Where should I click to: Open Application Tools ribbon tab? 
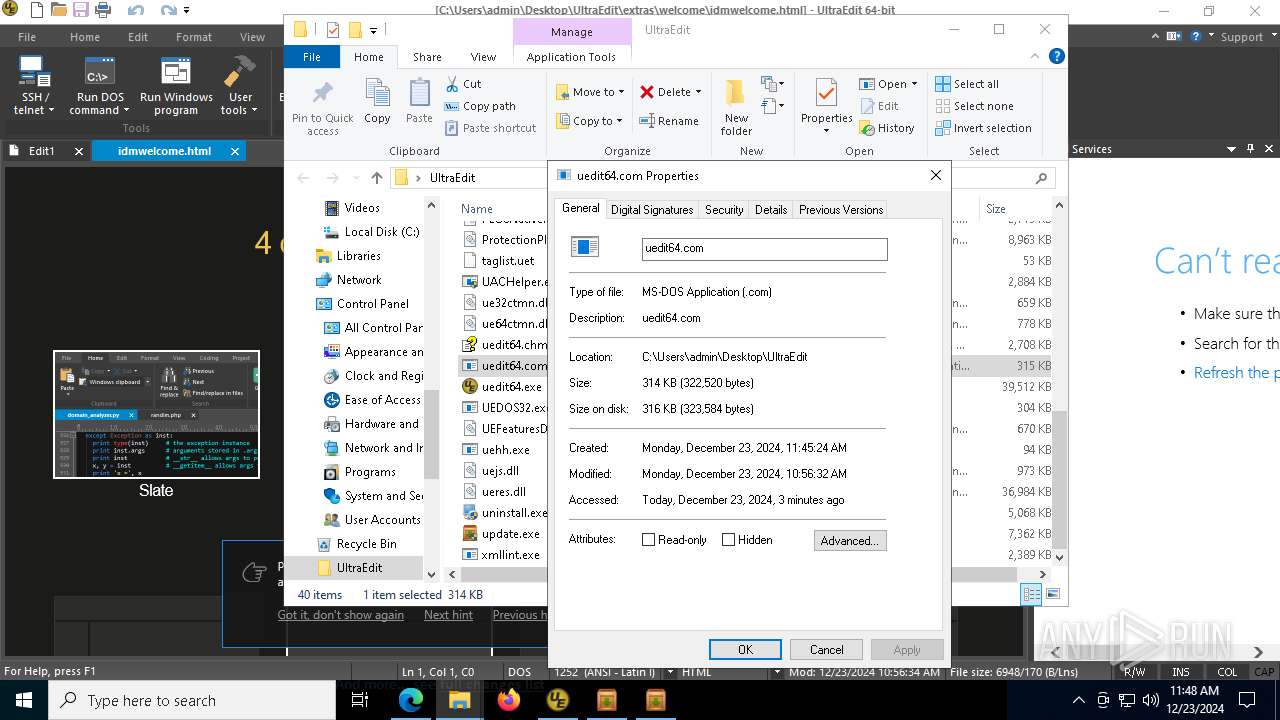point(571,57)
